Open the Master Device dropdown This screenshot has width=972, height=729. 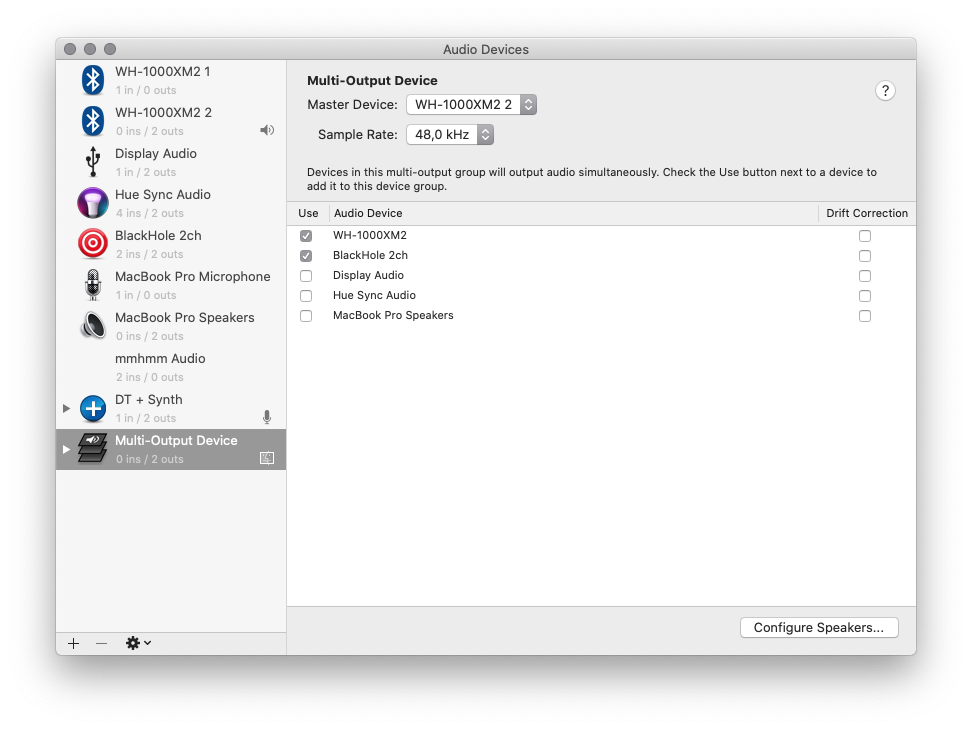(472, 105)
